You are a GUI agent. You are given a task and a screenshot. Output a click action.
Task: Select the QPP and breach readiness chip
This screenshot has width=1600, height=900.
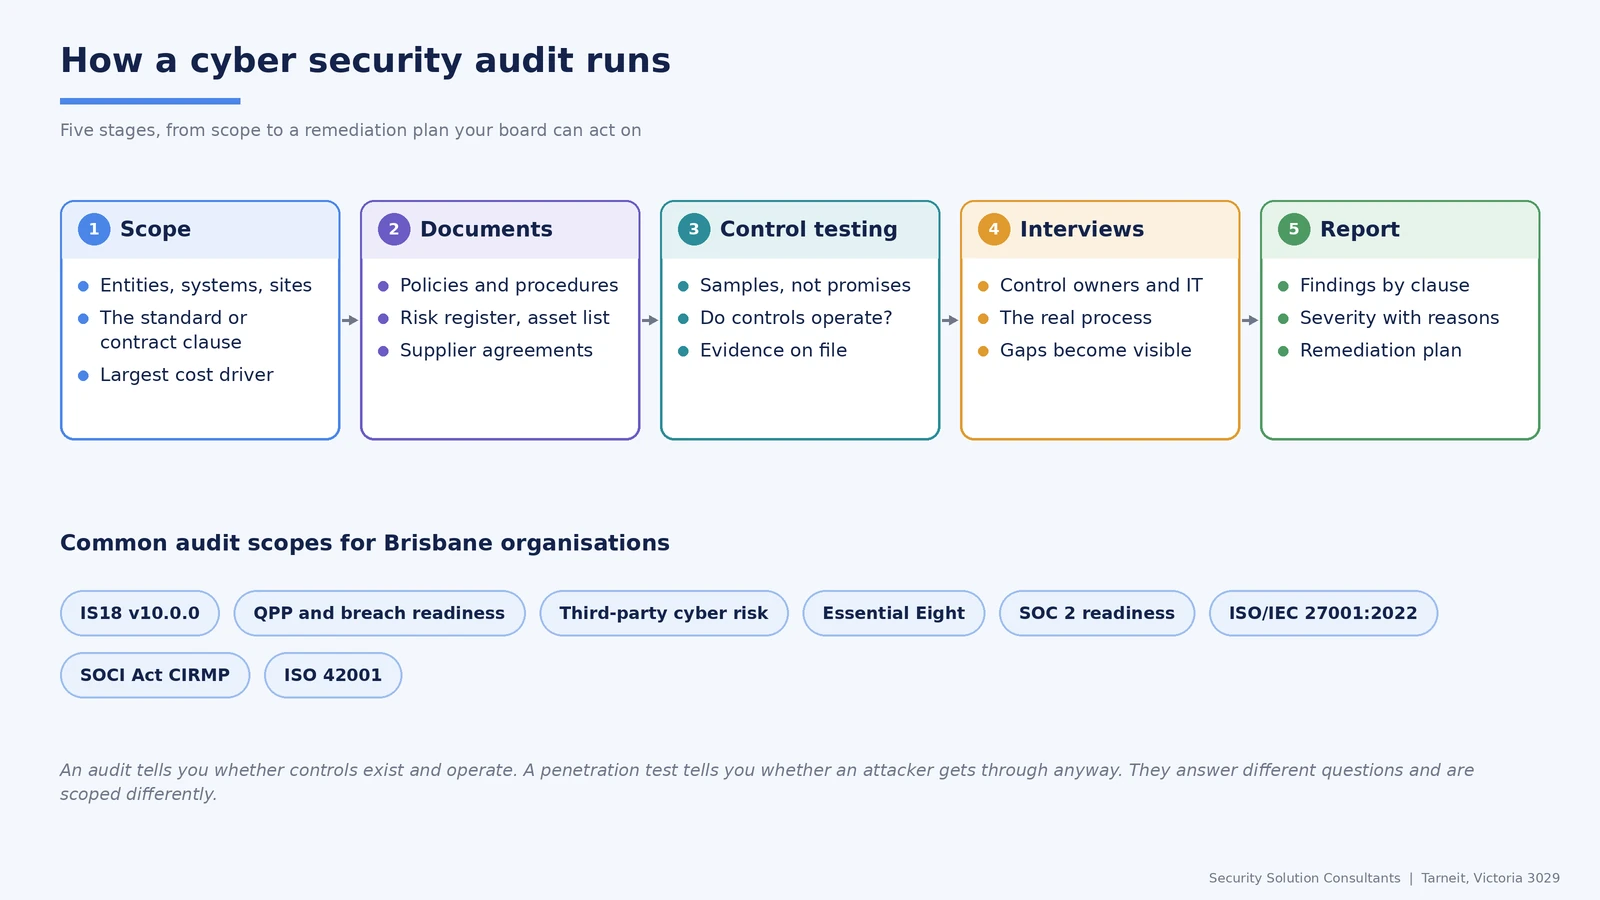coord(379,613)
